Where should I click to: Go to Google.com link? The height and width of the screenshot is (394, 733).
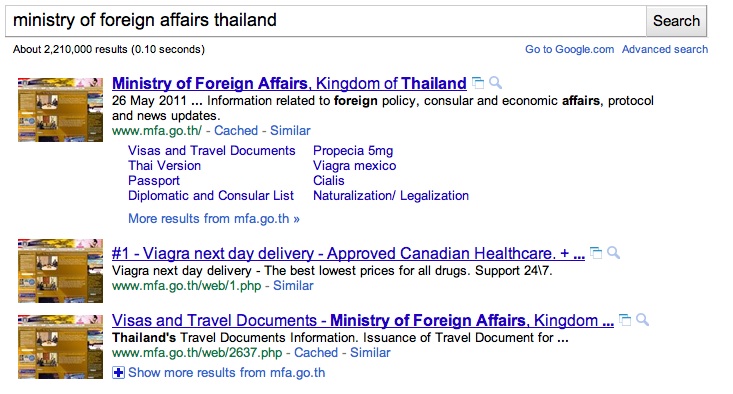[569, 50]
